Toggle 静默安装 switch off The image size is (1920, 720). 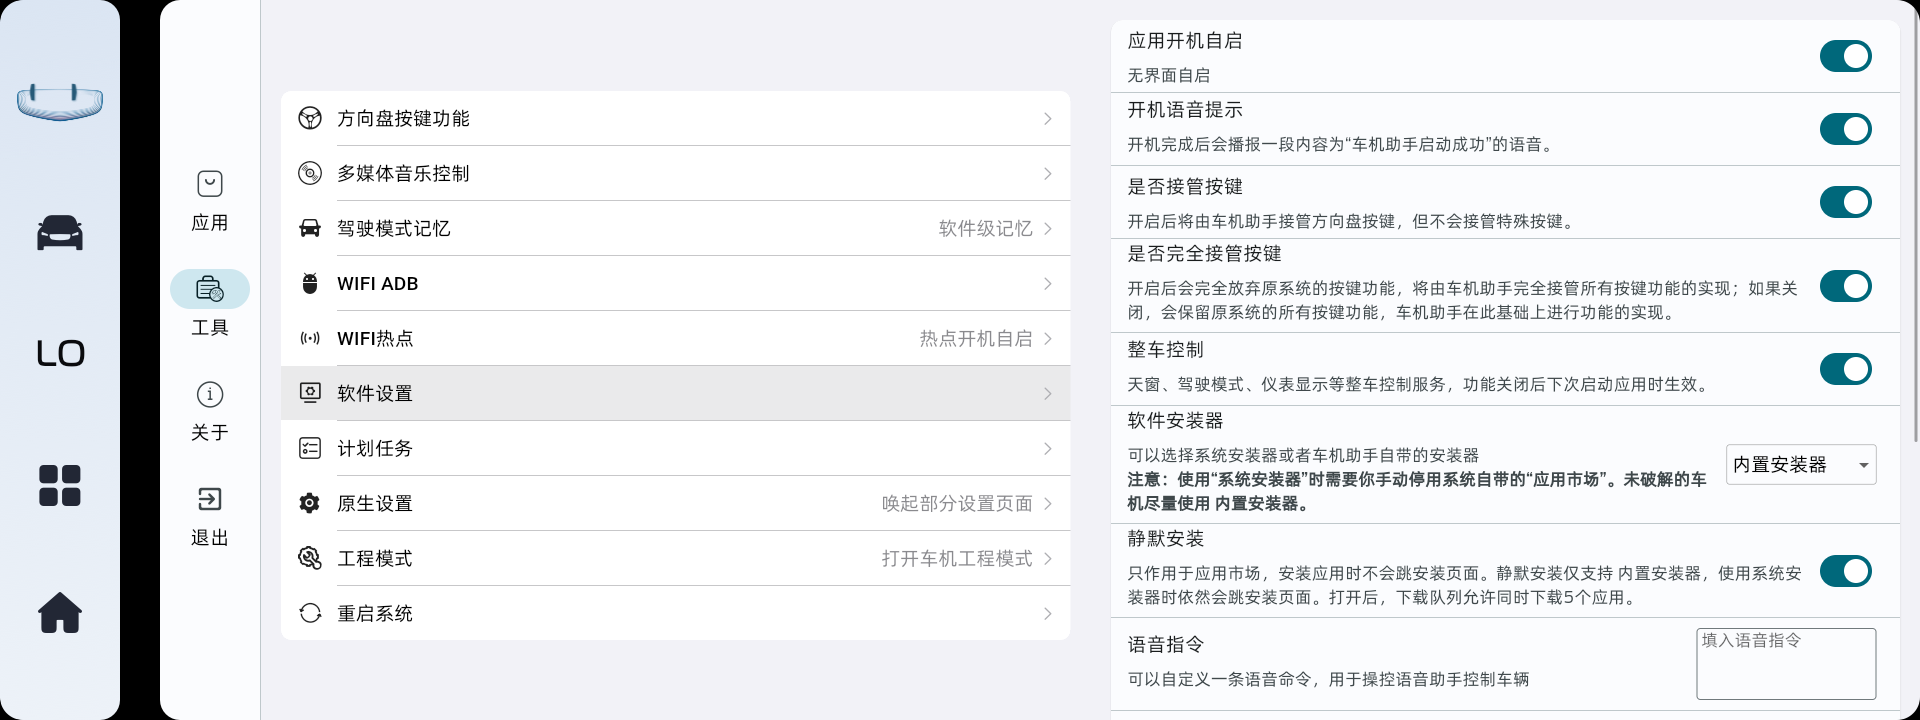pos(1845,571)
